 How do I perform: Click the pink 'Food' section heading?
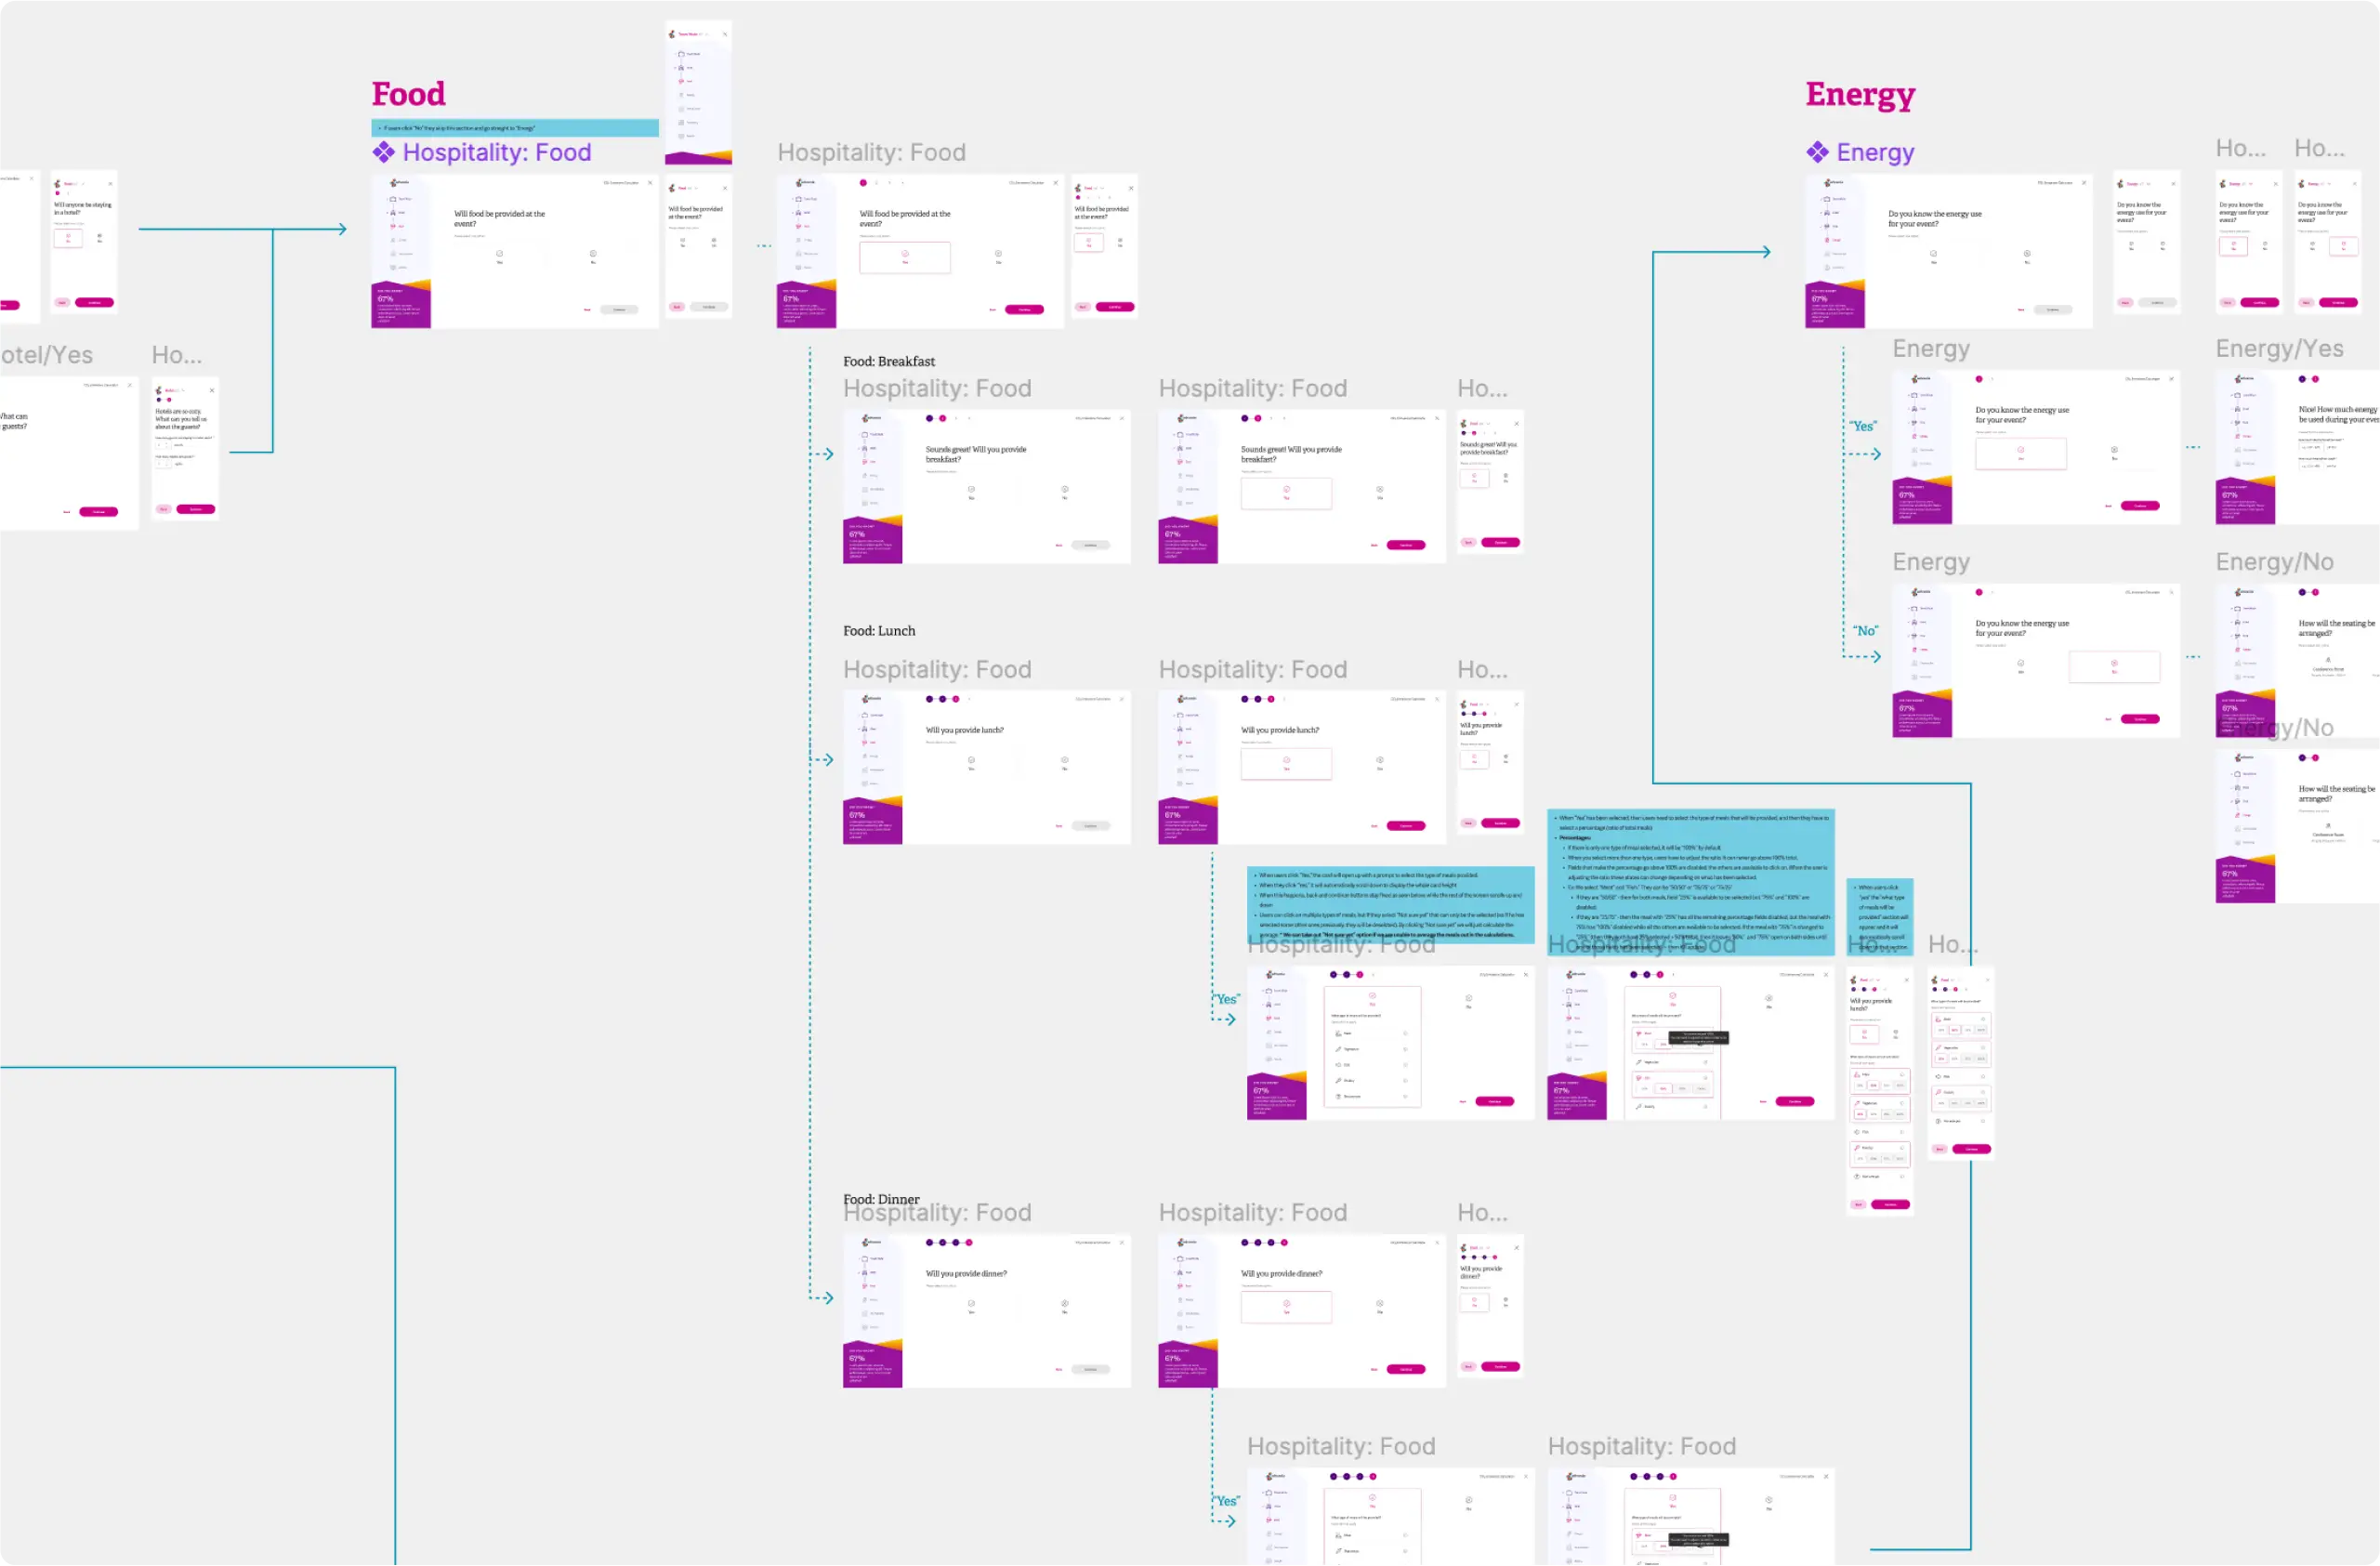click(x=408, y=94)
